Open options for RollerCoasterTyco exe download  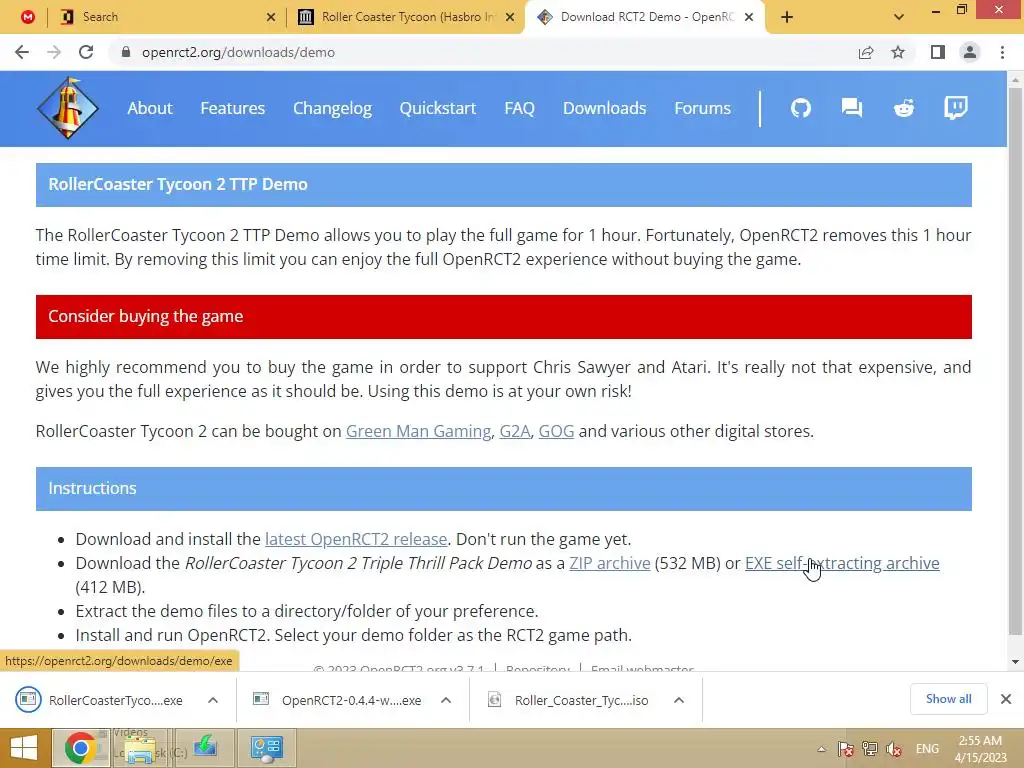coord(213,700)
